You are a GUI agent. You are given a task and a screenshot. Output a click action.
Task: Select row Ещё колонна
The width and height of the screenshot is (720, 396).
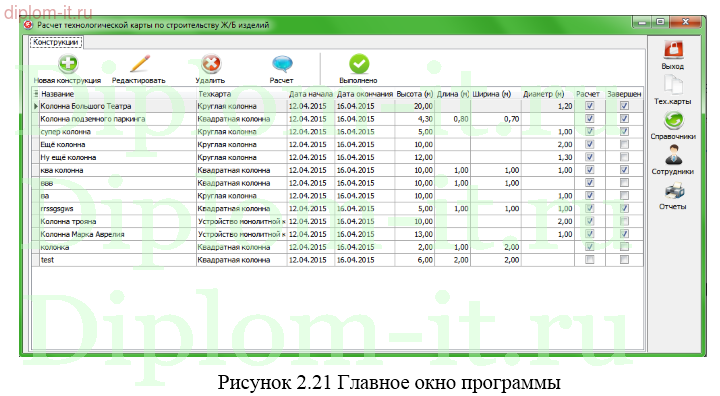pyautogui.click(x=338, y=144)
